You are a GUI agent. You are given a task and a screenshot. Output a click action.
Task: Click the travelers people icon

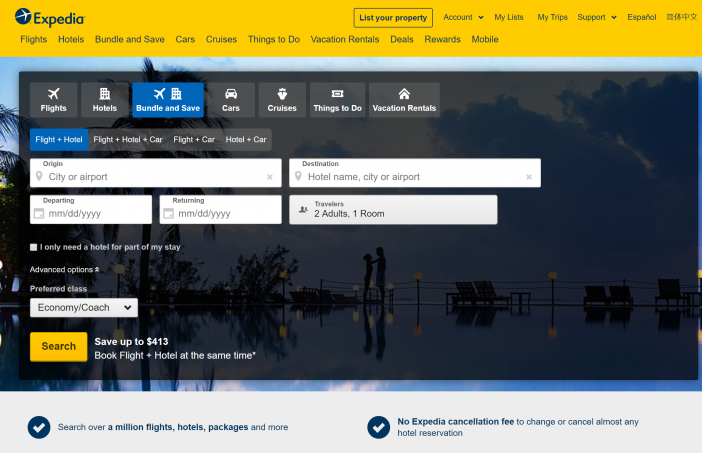click(304, 209)
